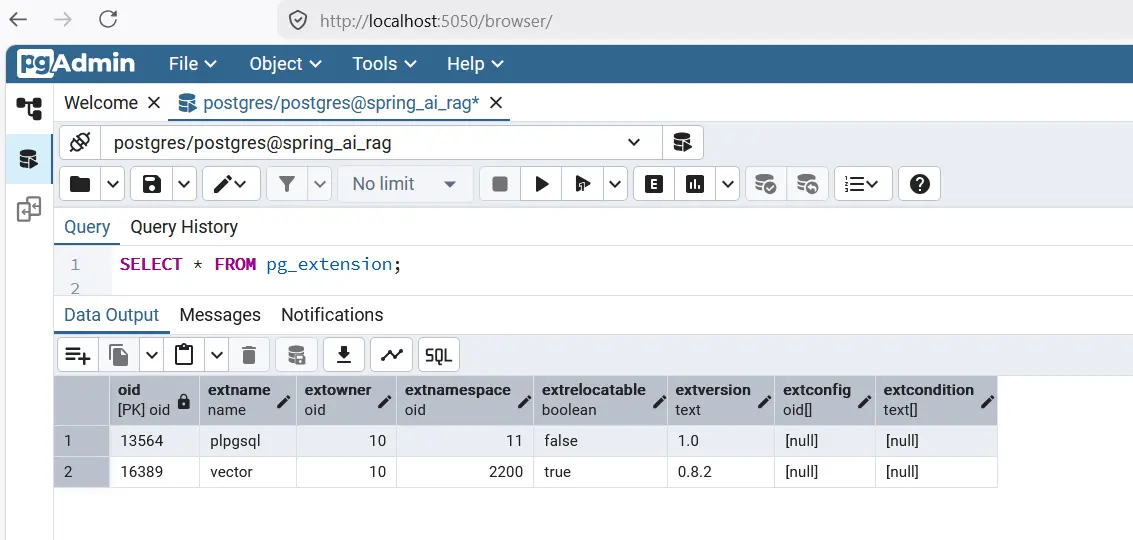The height and width of the screenshot is (540, 1133).
Task: Expand the execute options dropdown arrow
Action: point(615,184)
